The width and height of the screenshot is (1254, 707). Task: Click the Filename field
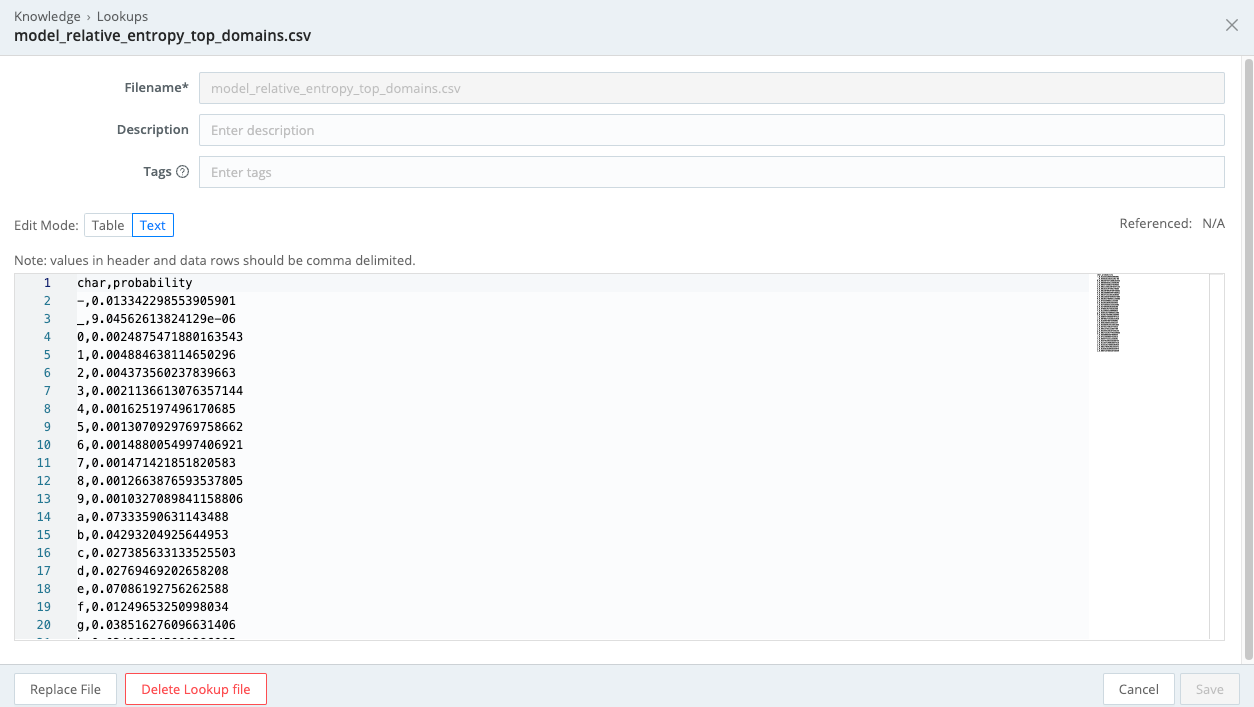tap(711, 88)
